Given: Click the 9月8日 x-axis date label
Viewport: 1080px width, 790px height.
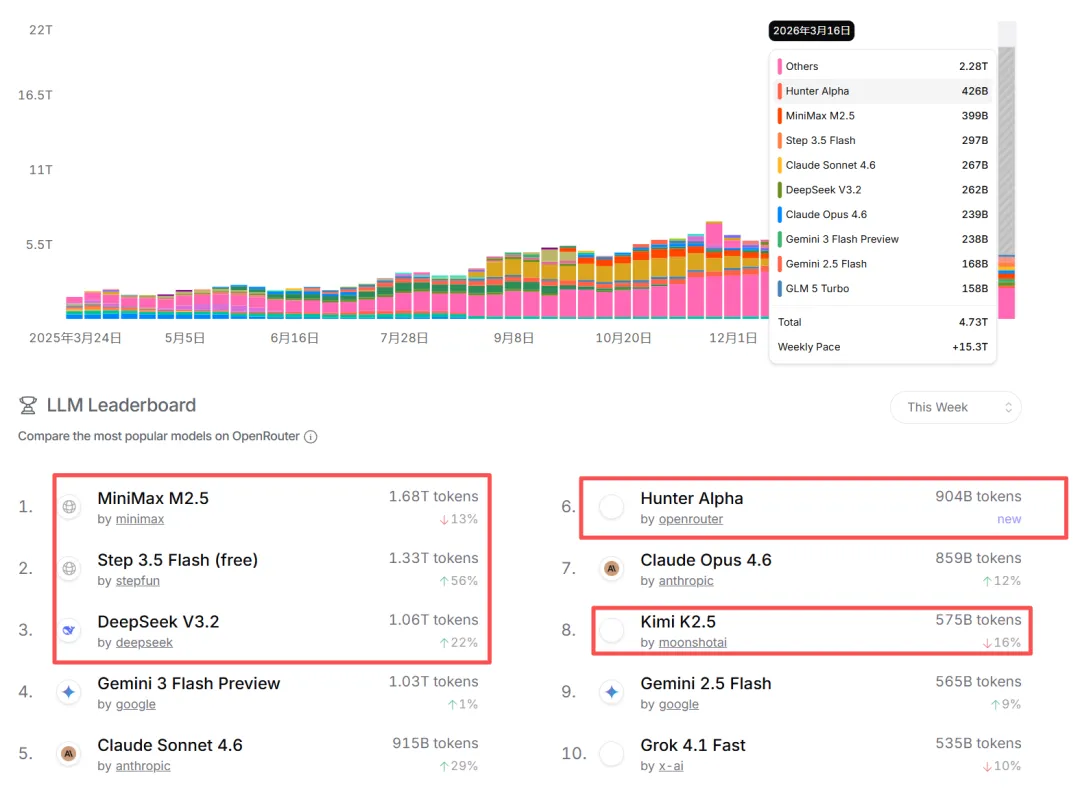Looking at the screenshot, I should click(514, 338).
